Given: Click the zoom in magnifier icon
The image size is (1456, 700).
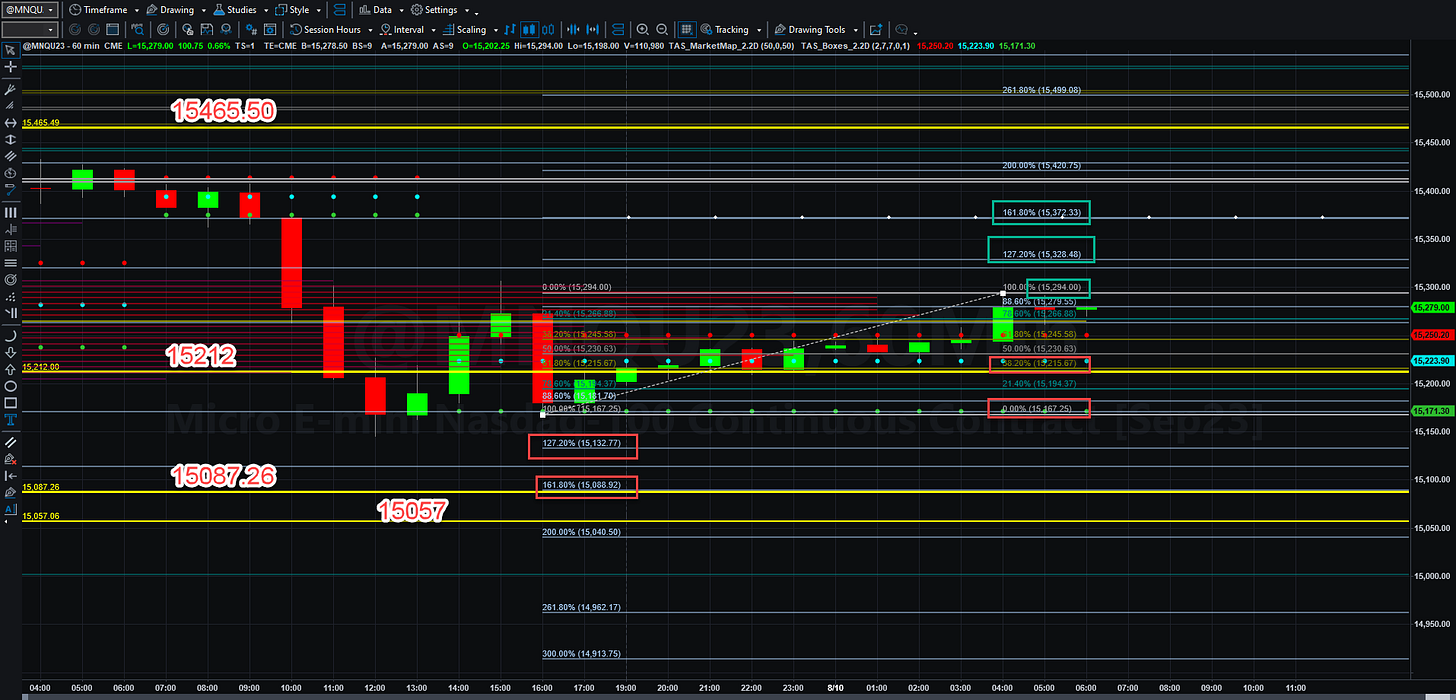Looking at the screenshot, I should click(x=642, y=30).
